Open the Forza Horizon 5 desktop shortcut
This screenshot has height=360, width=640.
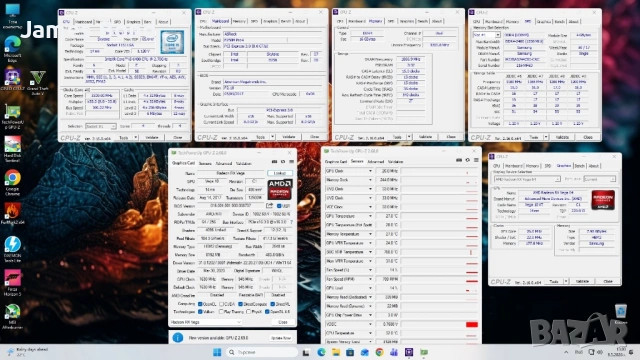click(12, 283)
